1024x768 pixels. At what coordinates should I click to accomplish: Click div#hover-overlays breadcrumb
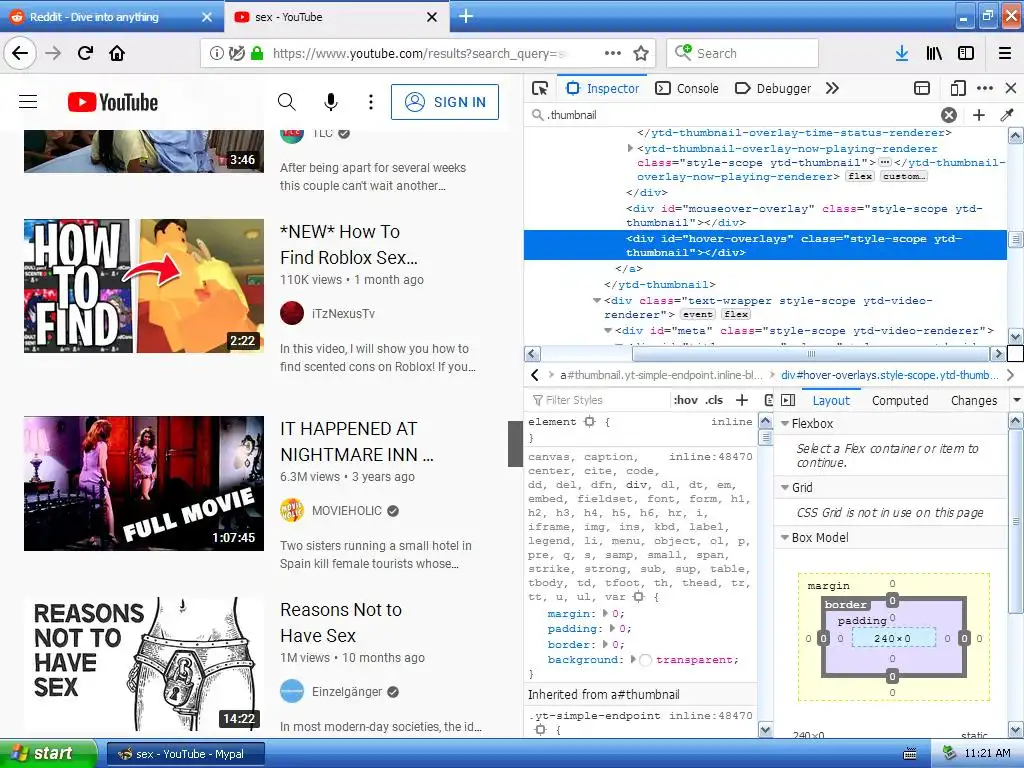[x=889, y=375]
